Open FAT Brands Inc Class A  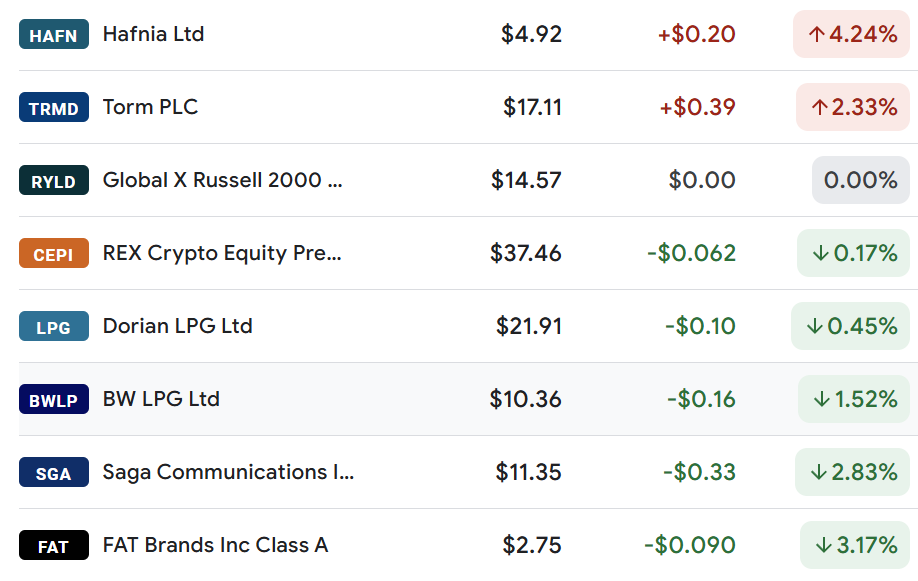[215, 545]
